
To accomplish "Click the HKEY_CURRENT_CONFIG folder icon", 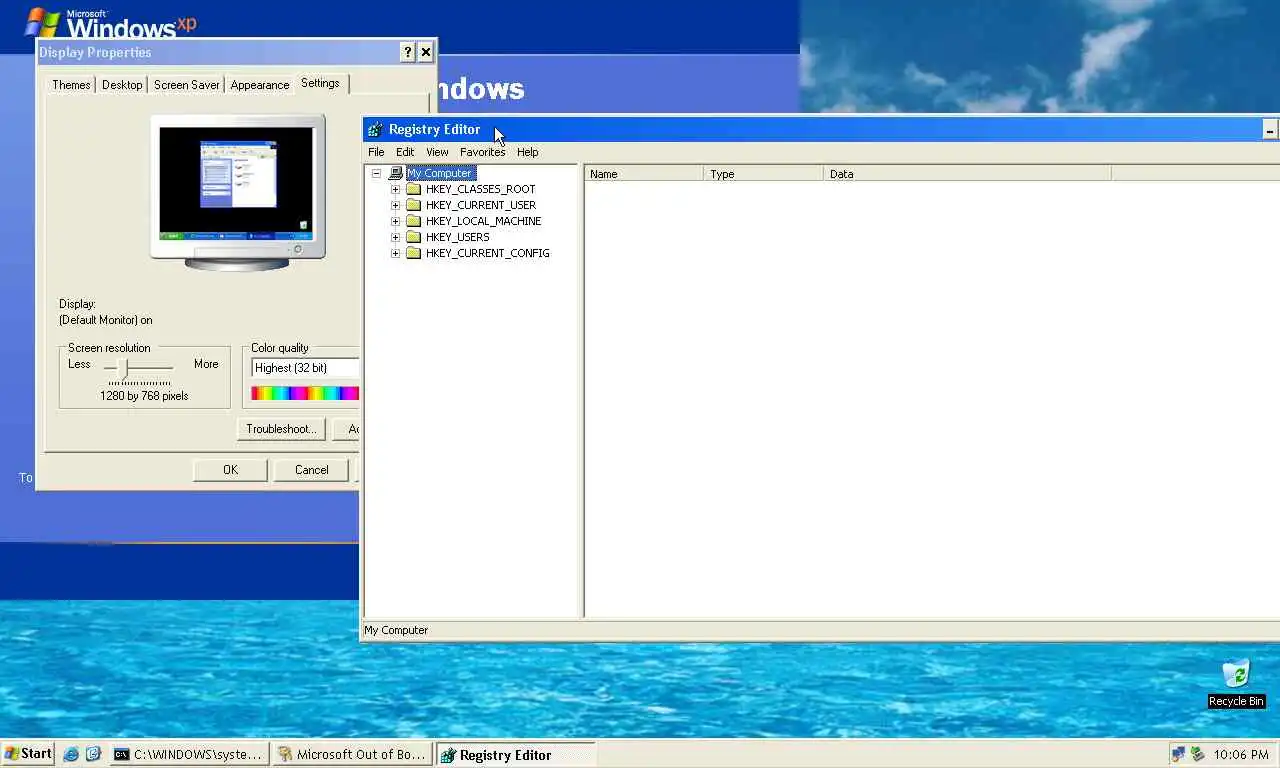I will coord(414,253).
